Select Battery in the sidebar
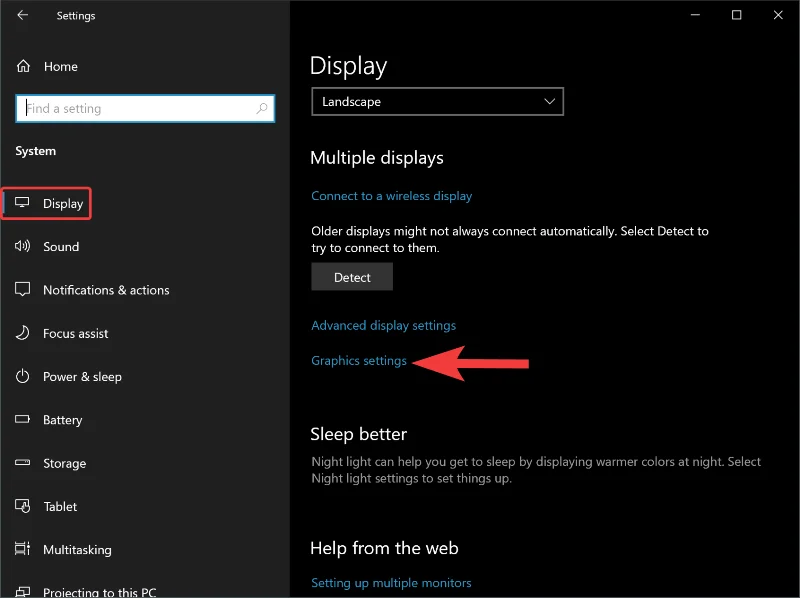This screenshot has height=598, width=800. [x=62, y=419]
